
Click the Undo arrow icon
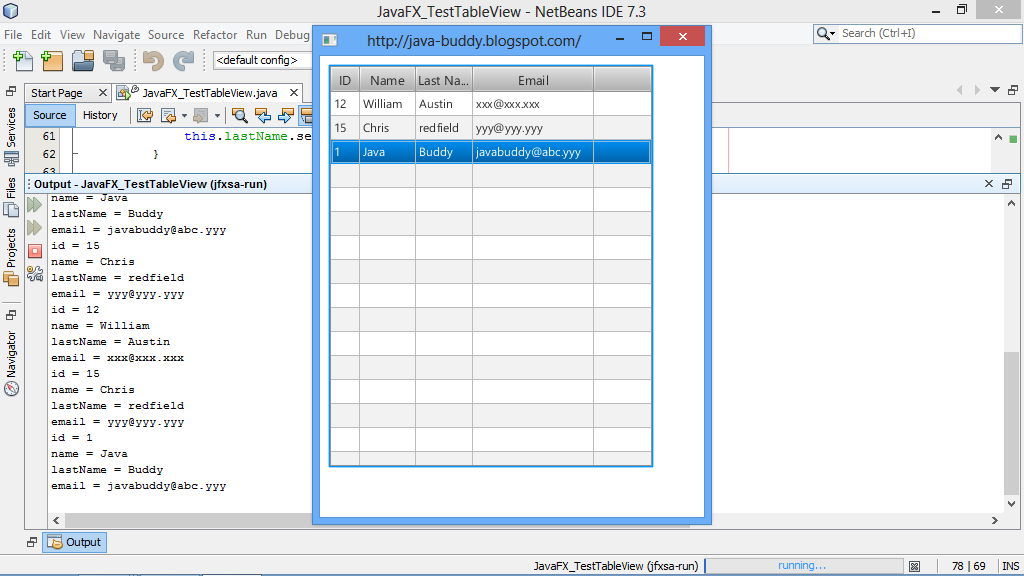pos(153,61)
